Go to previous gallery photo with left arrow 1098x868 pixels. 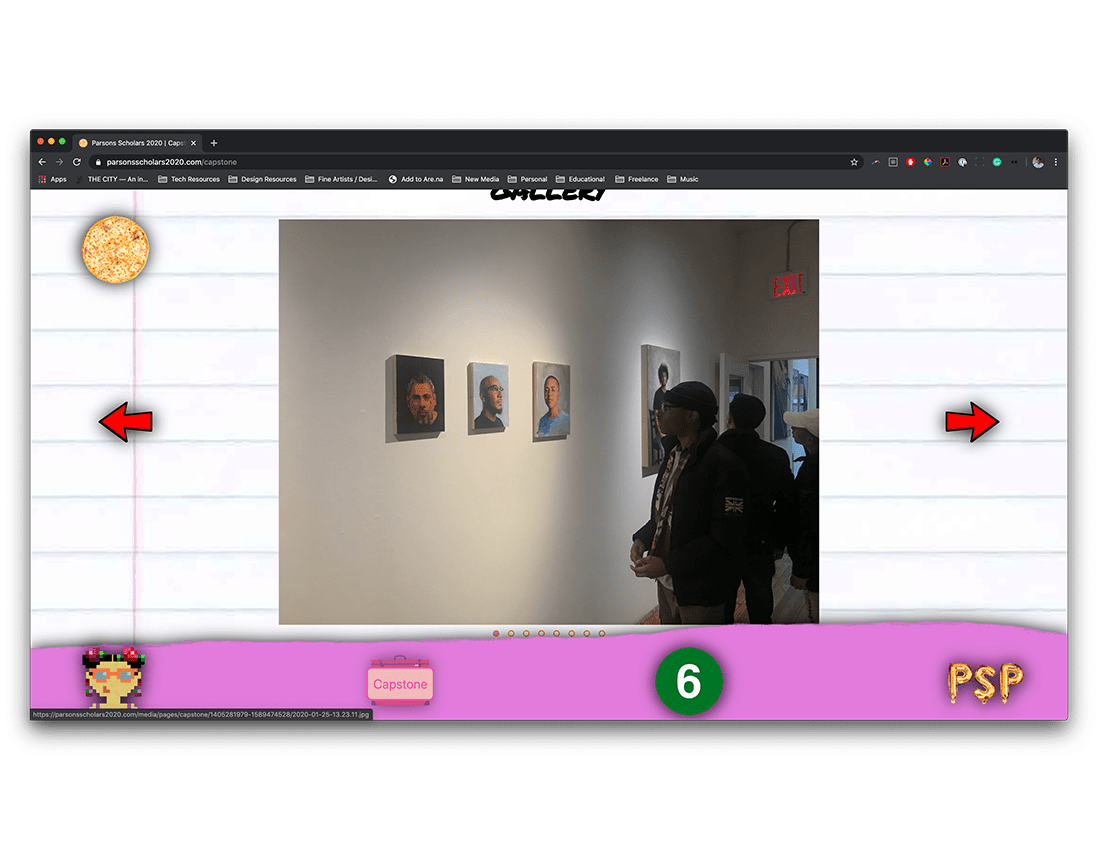tap(125, 421)
